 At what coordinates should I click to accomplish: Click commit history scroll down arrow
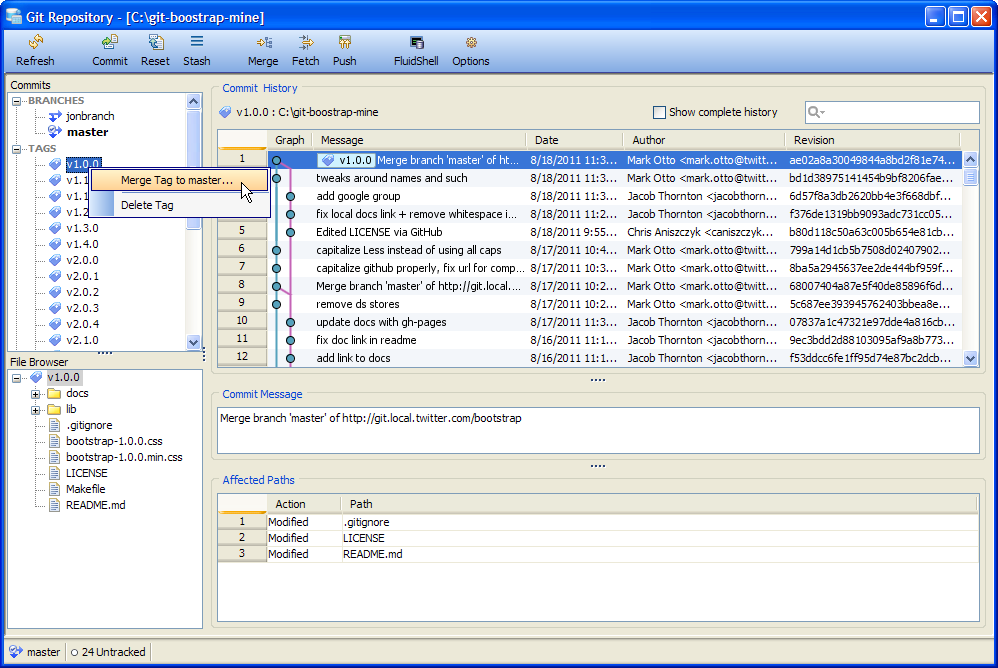point(970,358)
